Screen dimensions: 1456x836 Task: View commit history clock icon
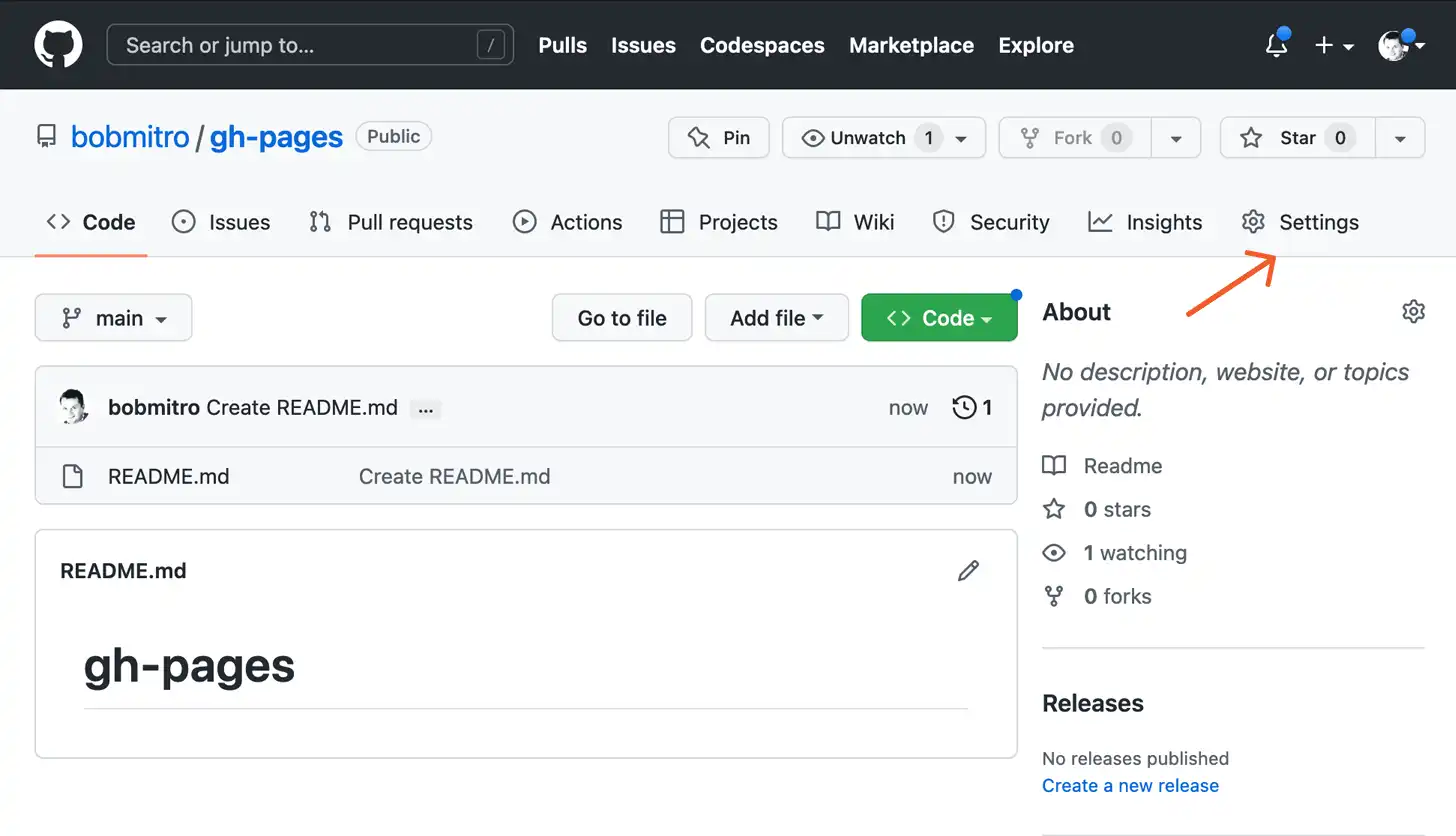[964, 407]
